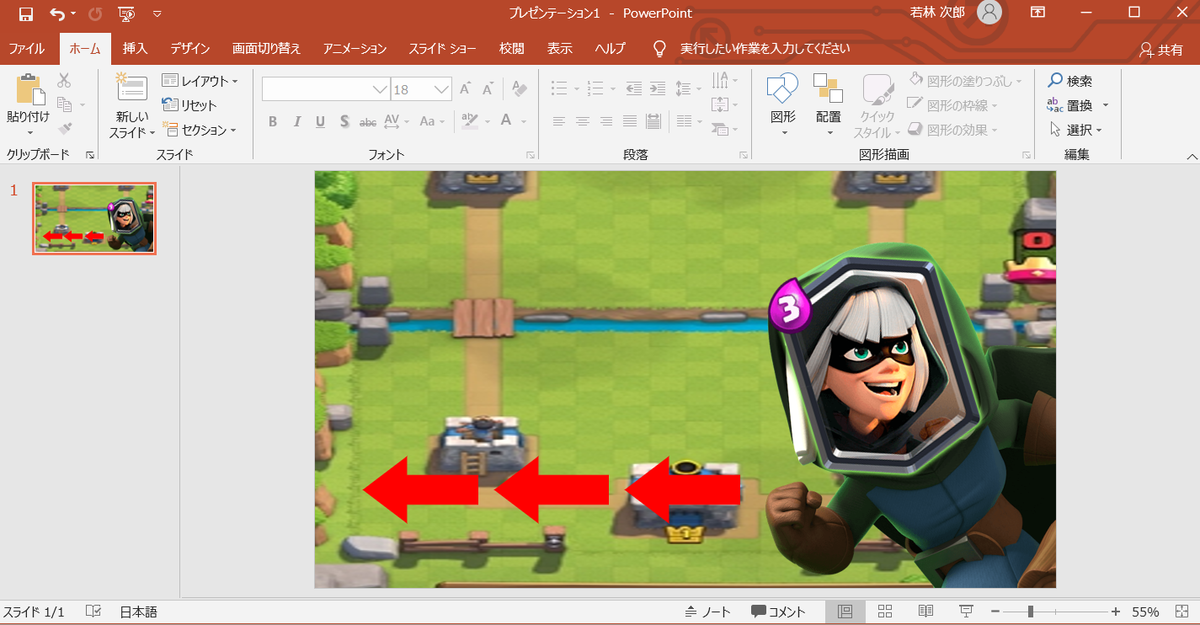This screenshot has height=625, width=1200.
Task: Select slide 1 thumbnail
Action: [x=94, y=218]
